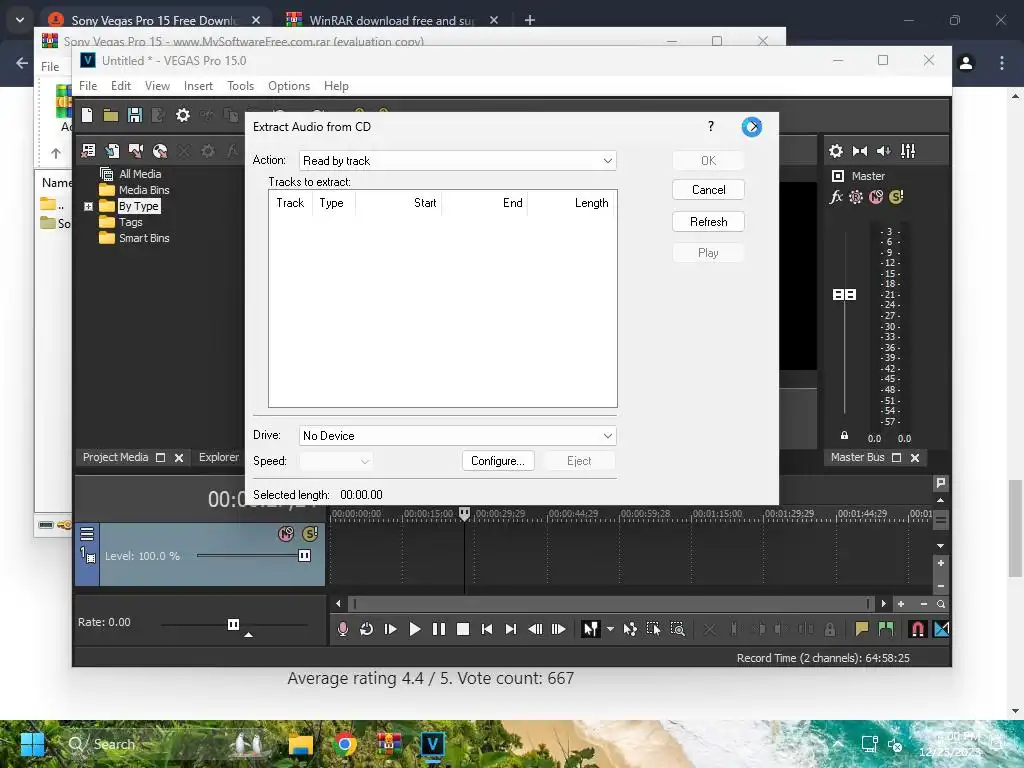Screen dimensions: 1024x768
Task: Select the Envelope Edit tool
Action: [630, 629]
